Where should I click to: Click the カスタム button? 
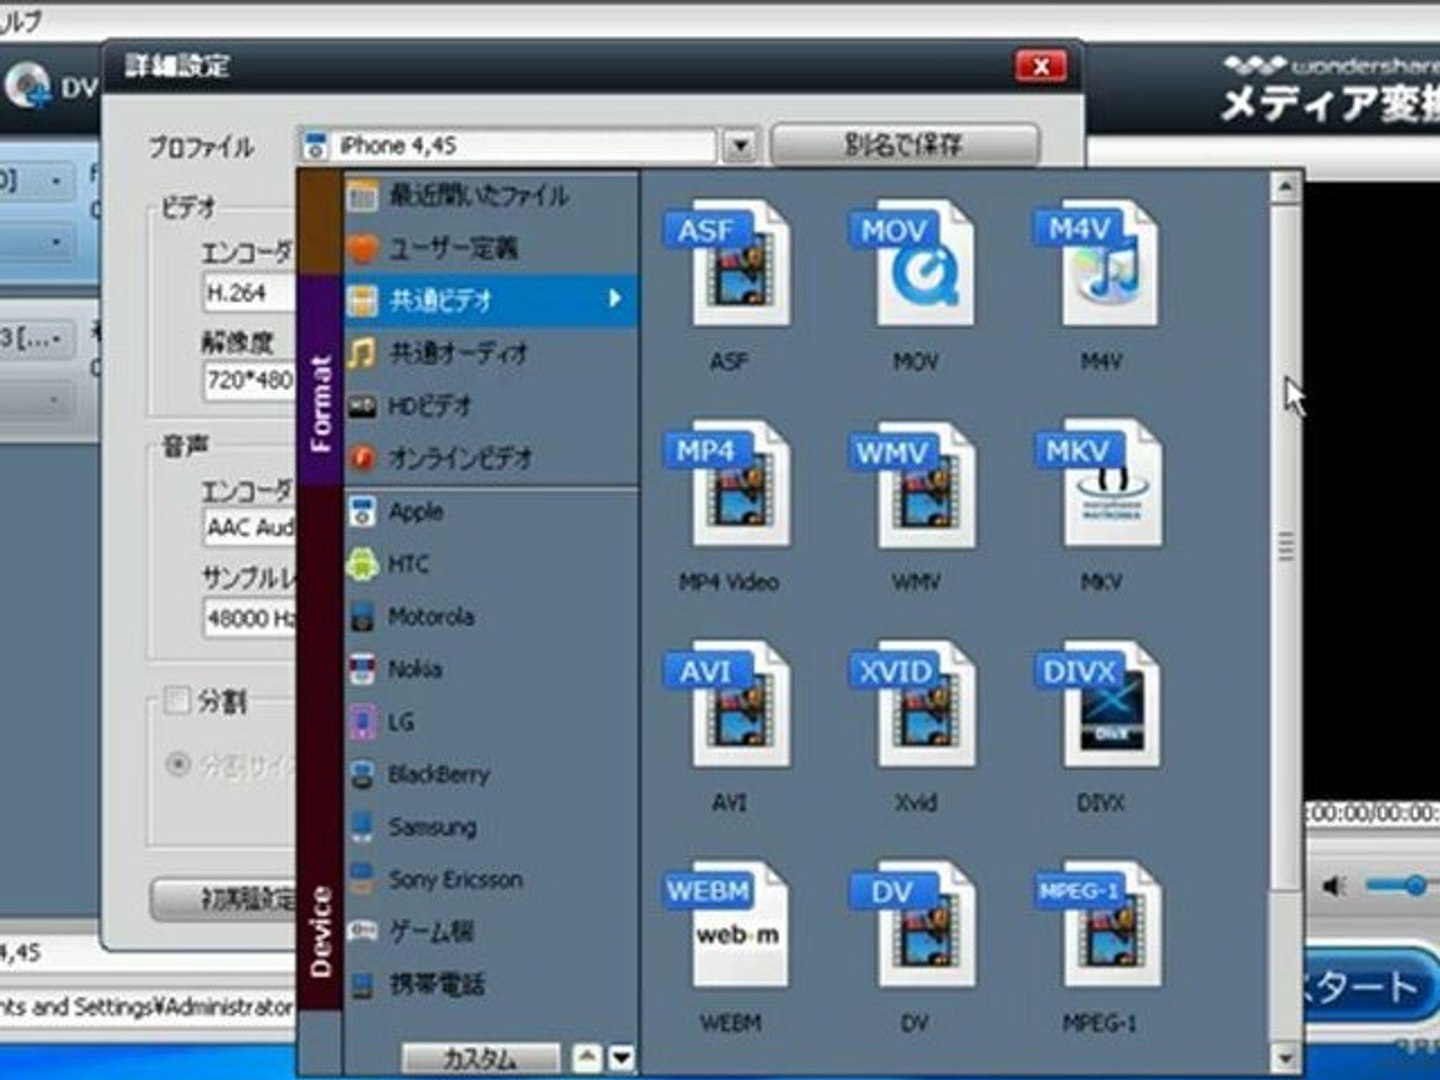[481, 1058]
